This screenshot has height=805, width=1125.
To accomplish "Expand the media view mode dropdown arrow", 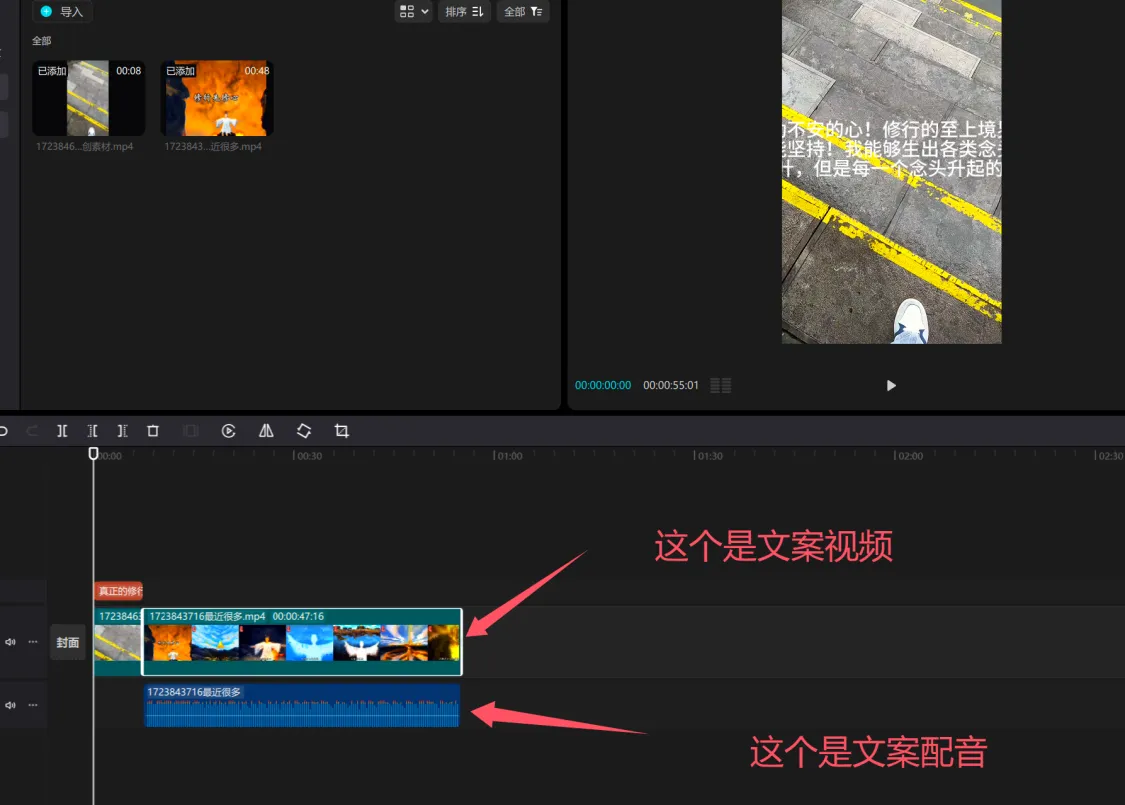I will coord(424,11).
